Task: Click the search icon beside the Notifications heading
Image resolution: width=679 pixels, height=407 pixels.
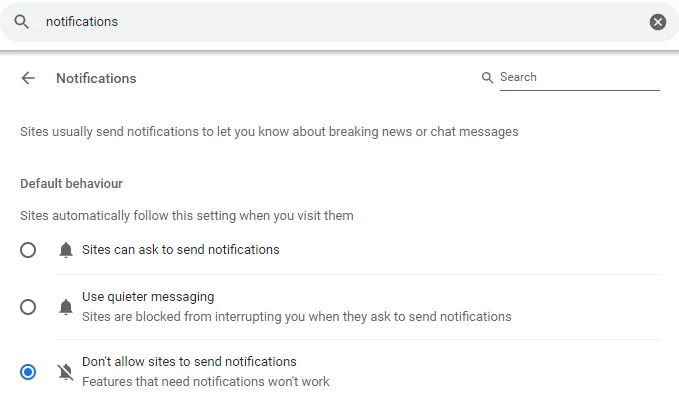Action: click(487, 78)
